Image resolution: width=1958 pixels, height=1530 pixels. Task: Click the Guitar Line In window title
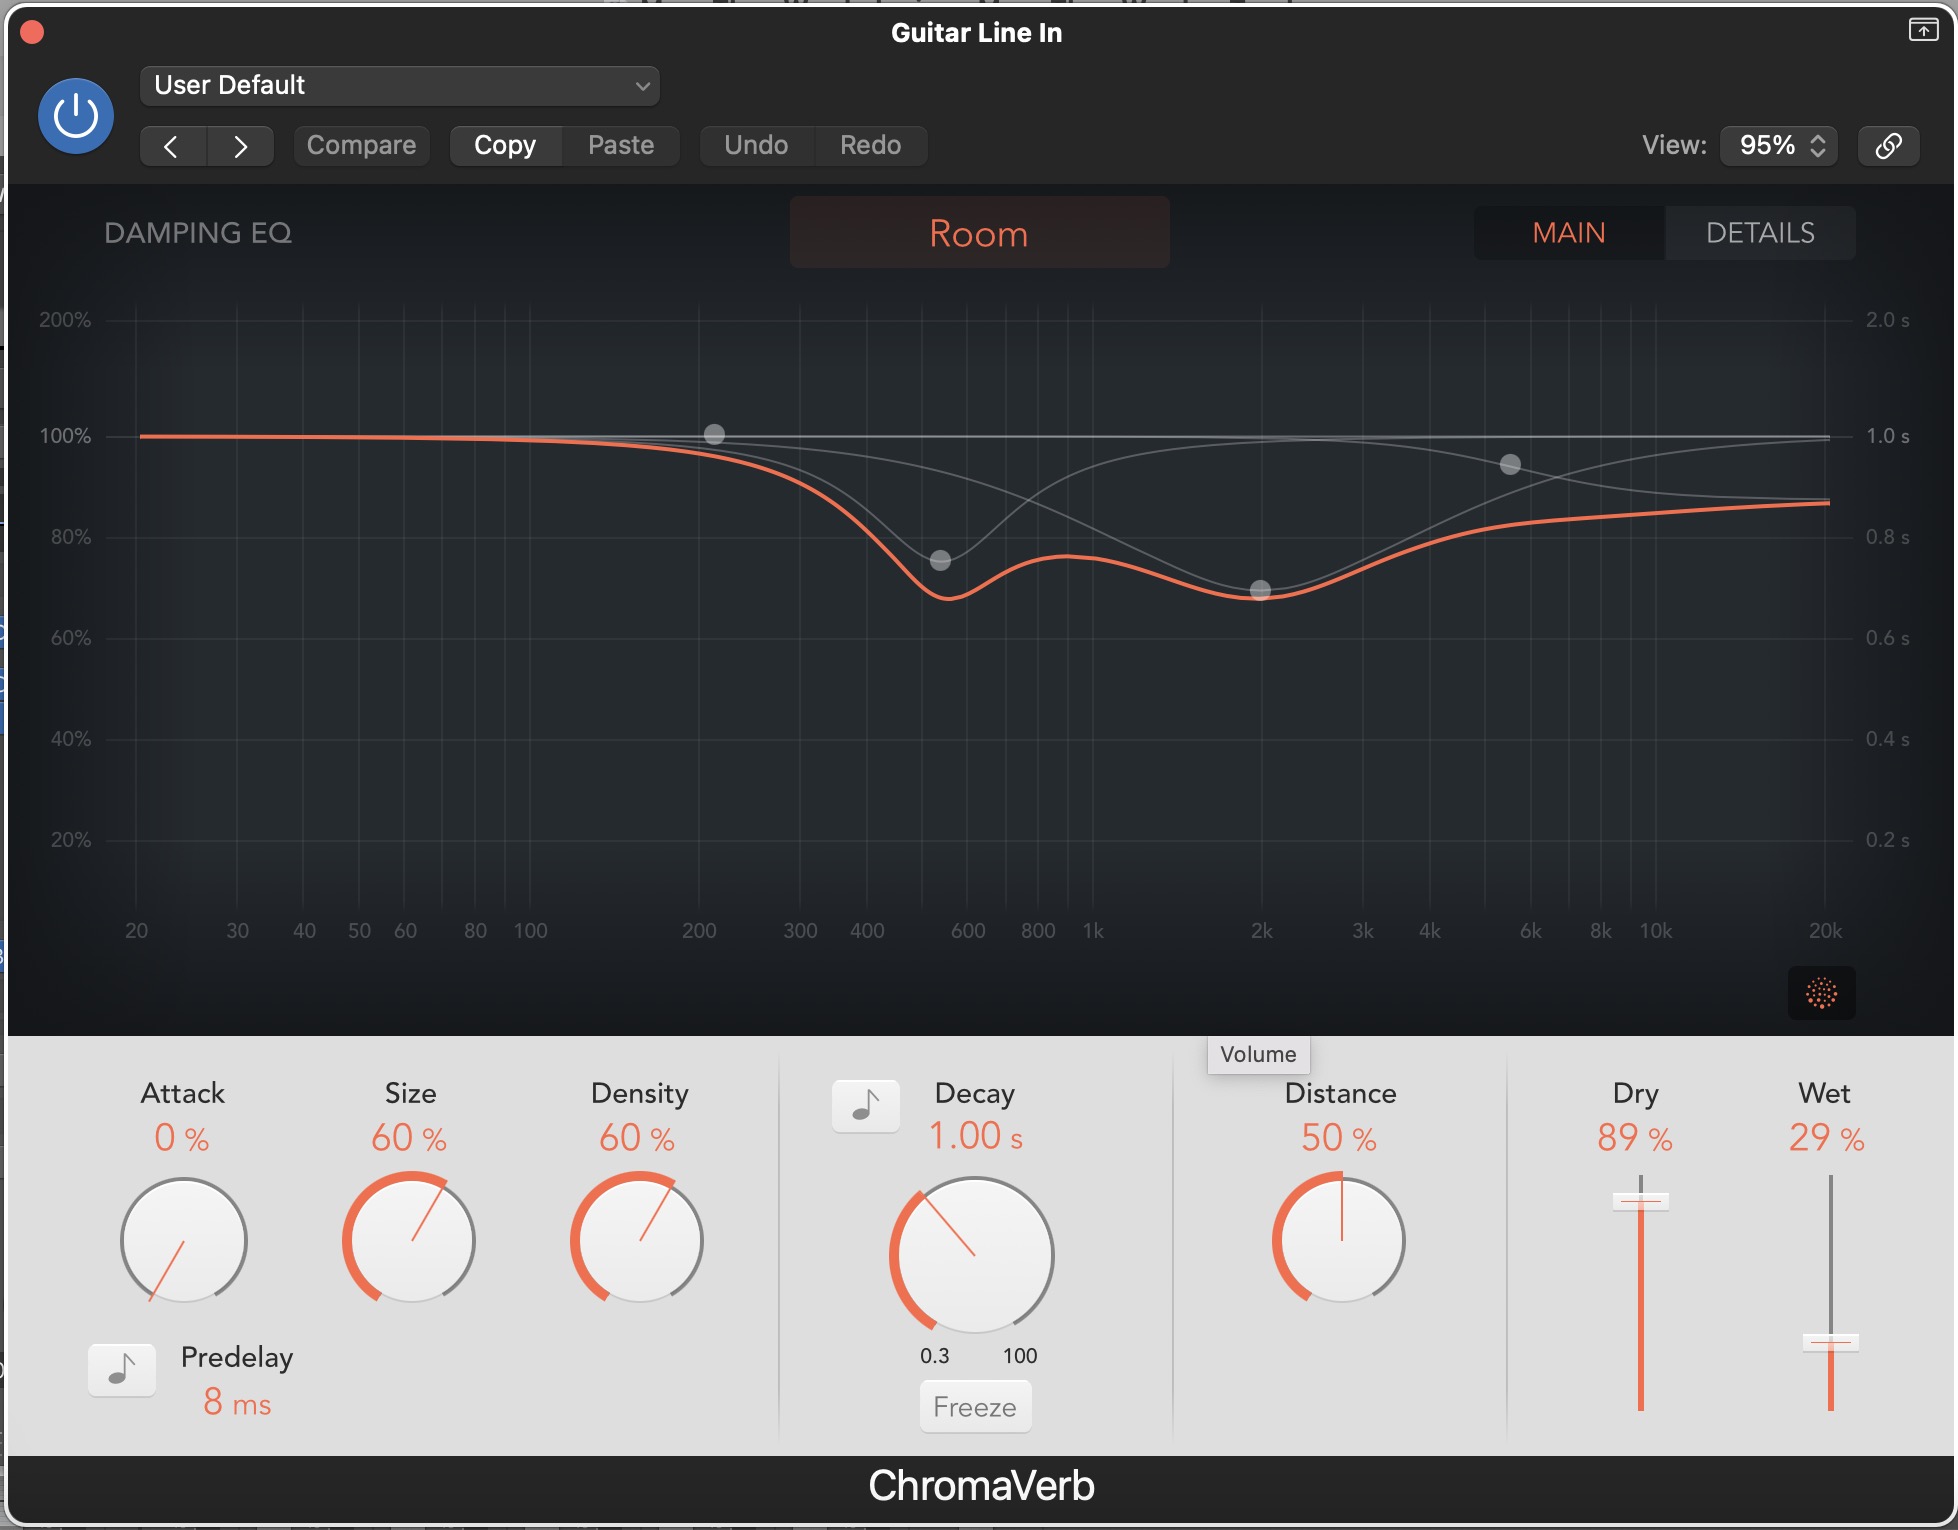tap(977, 33)
